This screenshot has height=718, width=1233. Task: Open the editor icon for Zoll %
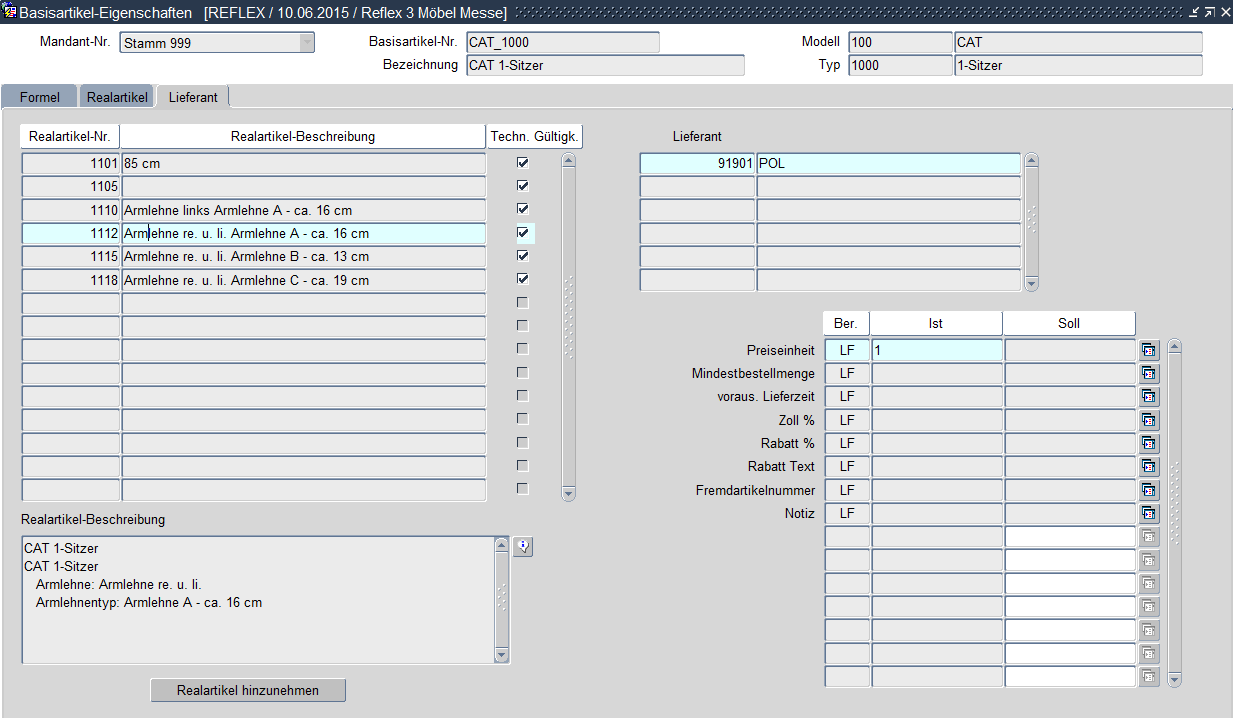[1148, 420]
